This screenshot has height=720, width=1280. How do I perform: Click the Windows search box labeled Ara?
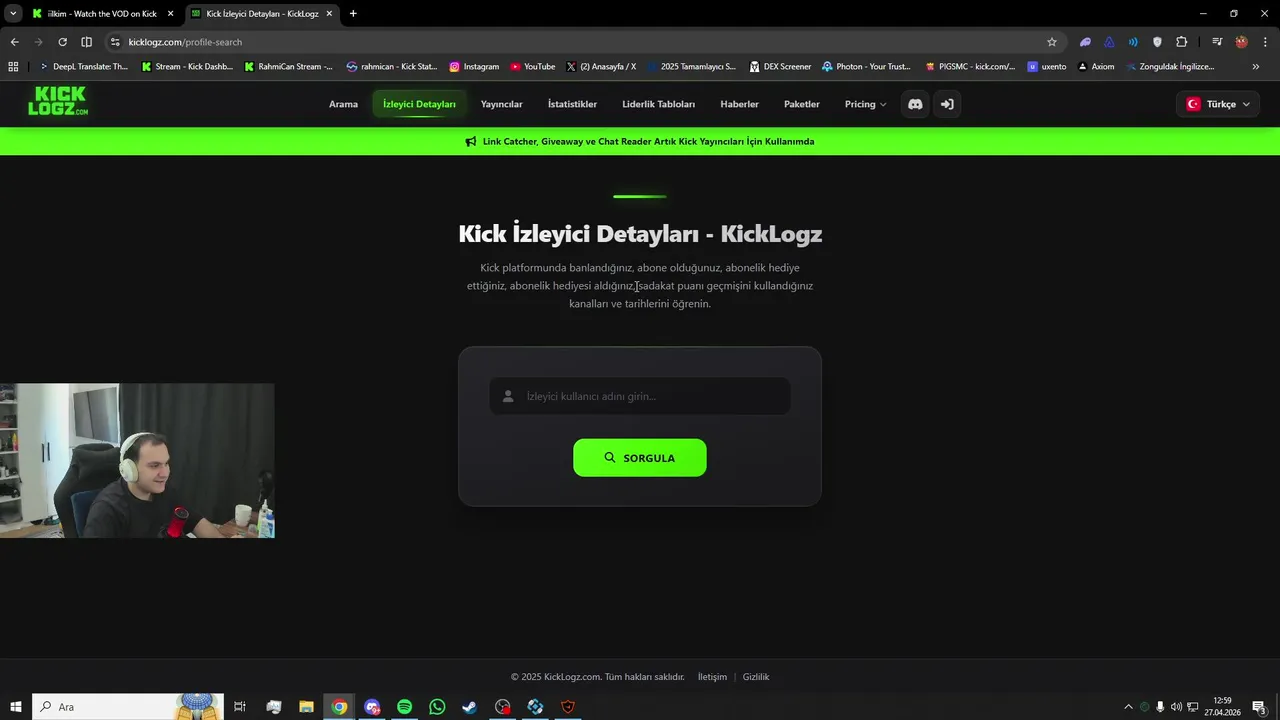point(128,707)
